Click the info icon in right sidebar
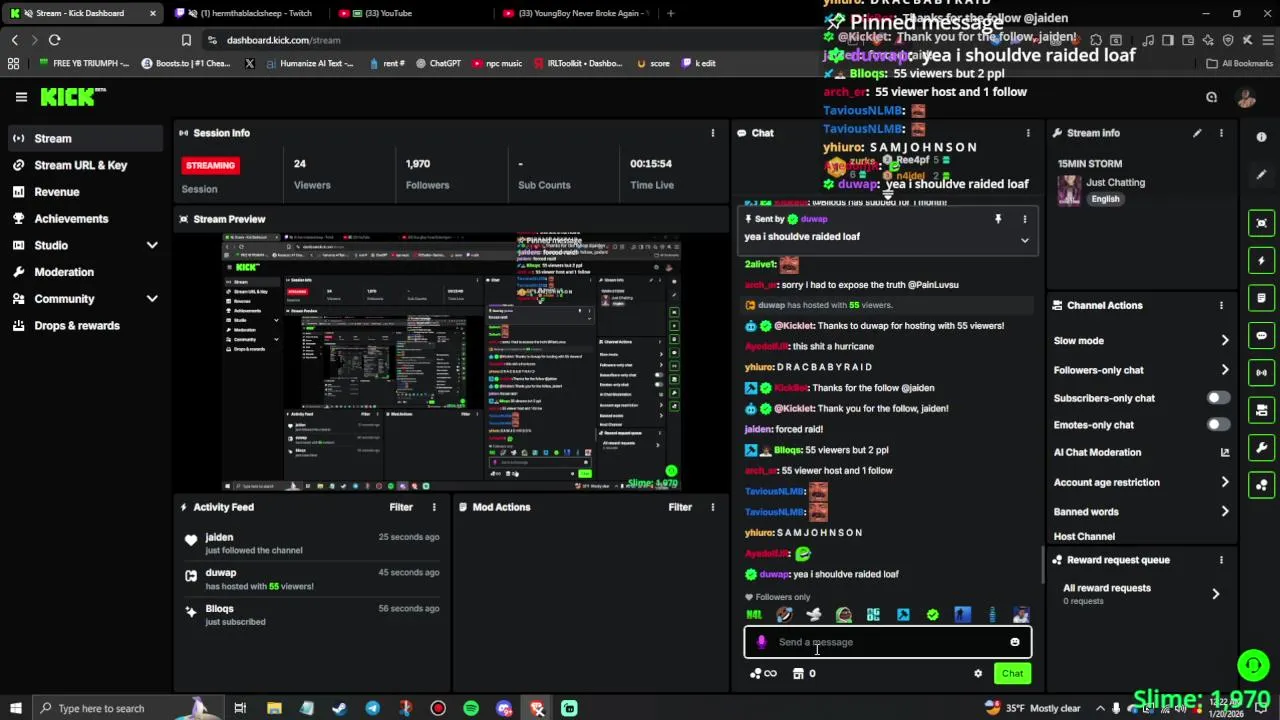Screen dimensions: 1280x720 (1261, 137)
